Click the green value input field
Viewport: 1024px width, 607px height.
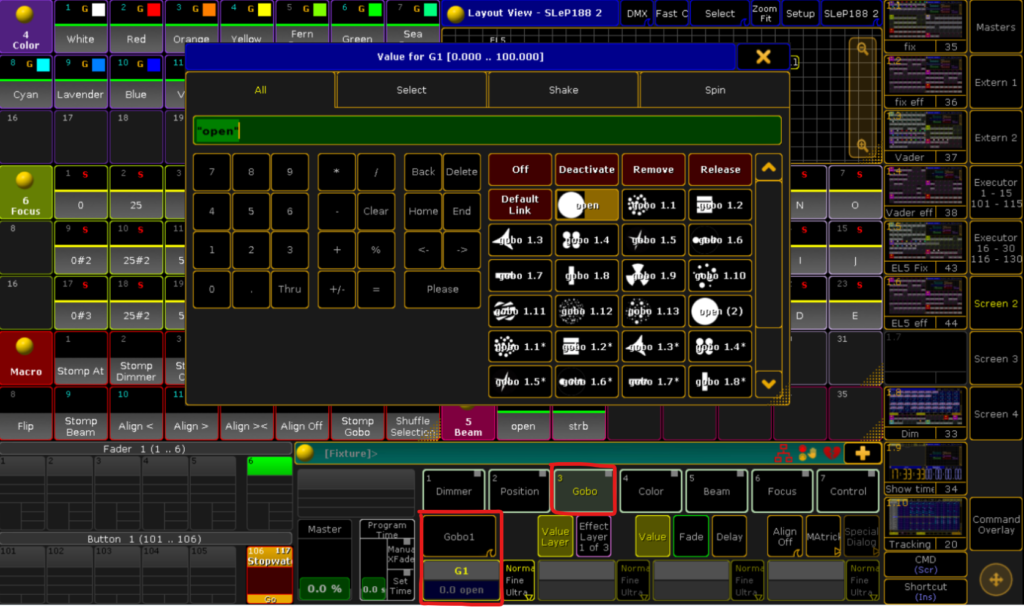[x=487, y=130]
